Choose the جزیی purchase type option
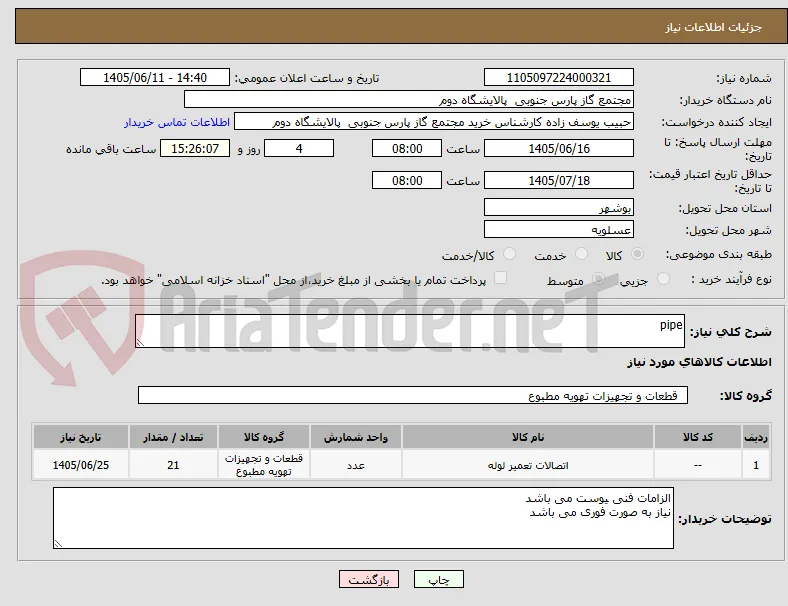 pyautogui.click(x=663, y=279)
